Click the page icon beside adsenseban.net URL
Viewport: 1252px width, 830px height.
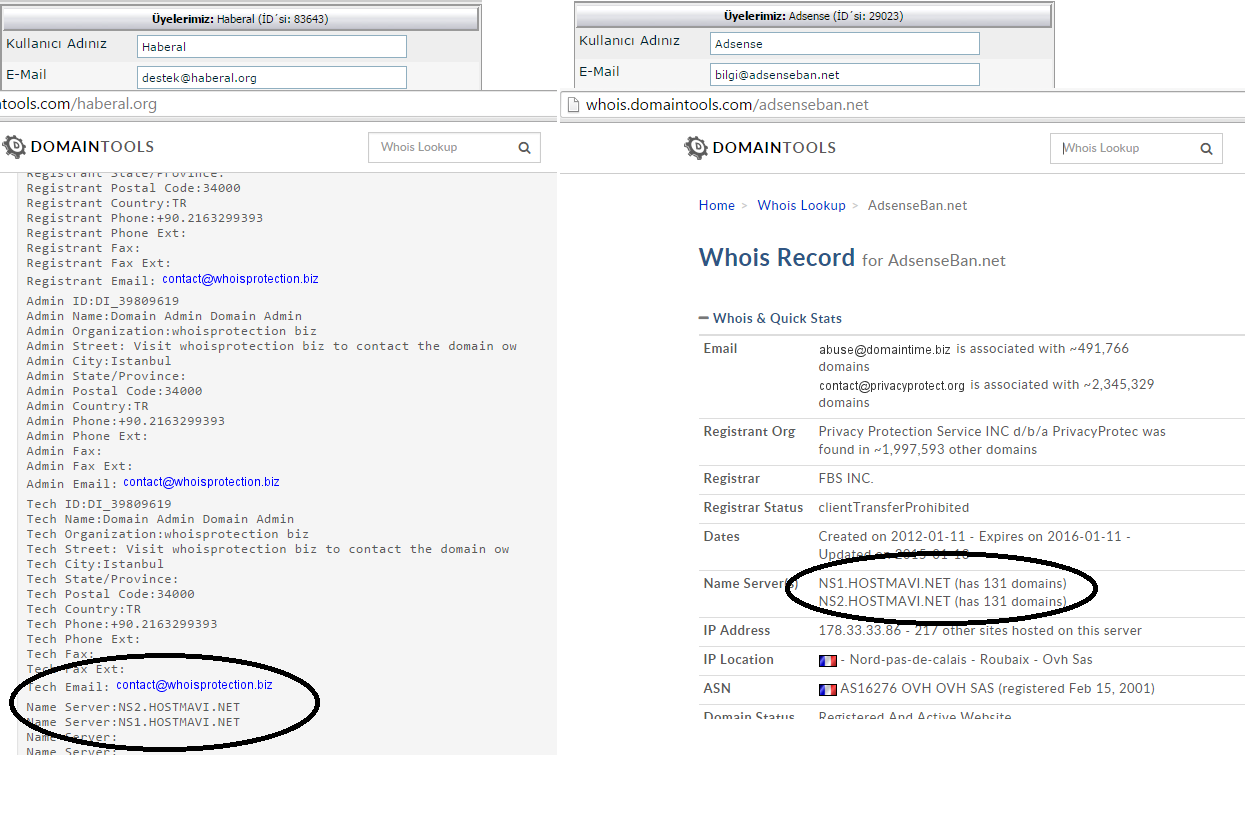[x=572, y=104]
